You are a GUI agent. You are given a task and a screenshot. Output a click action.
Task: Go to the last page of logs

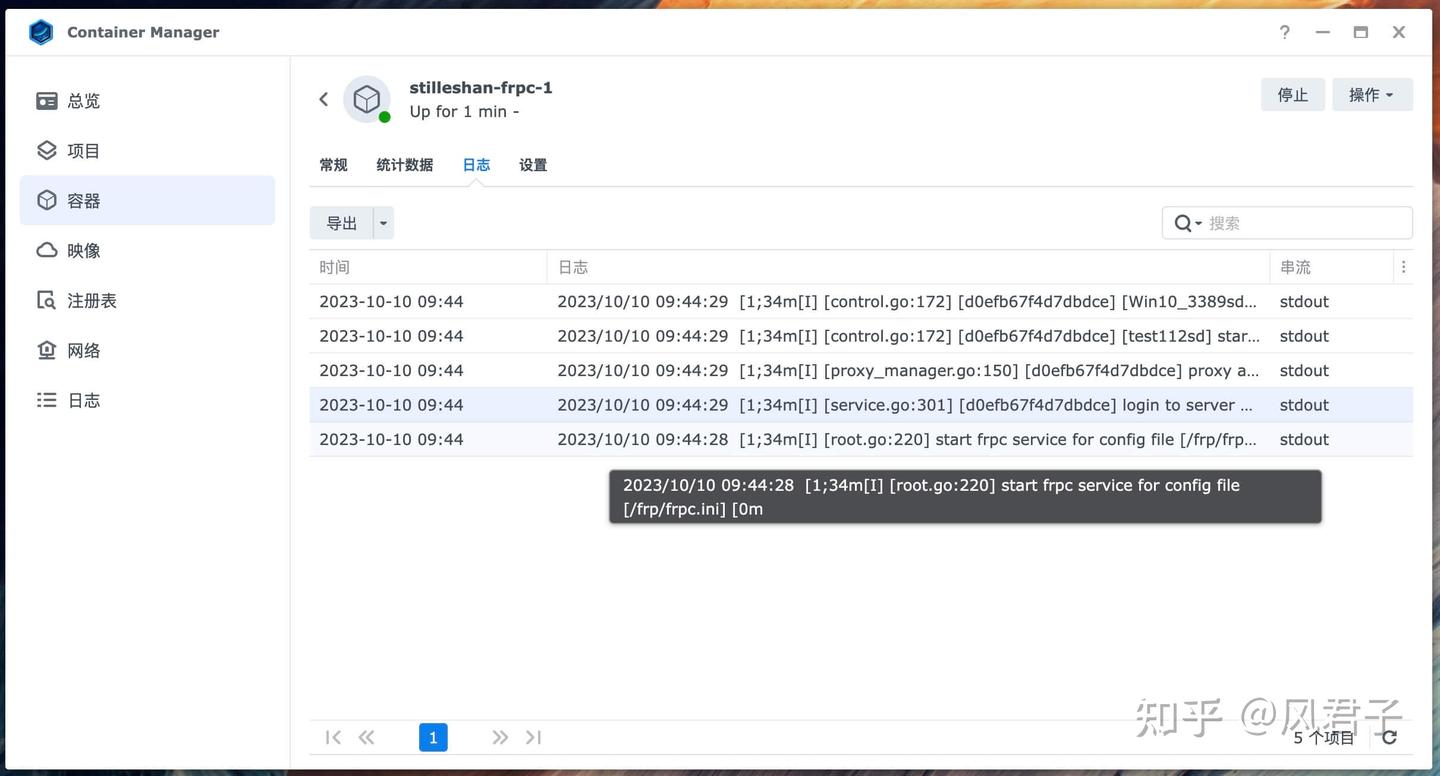533,737
